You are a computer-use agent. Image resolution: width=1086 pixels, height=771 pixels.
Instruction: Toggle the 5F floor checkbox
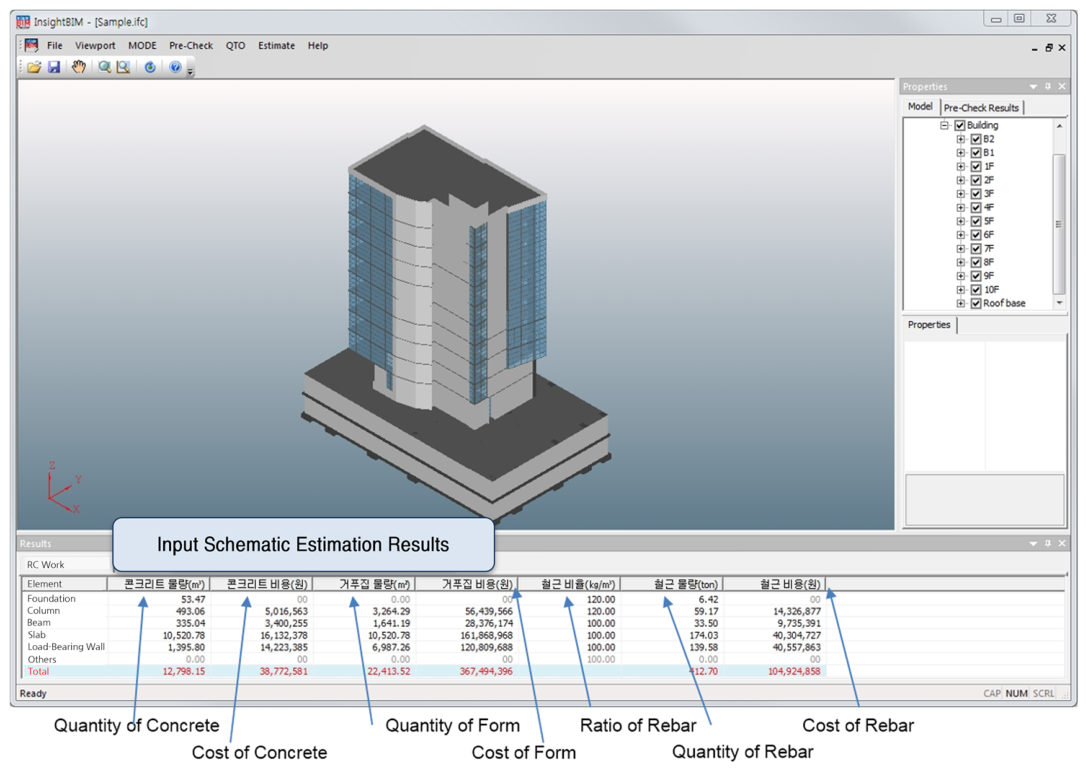tap(976, 222)
